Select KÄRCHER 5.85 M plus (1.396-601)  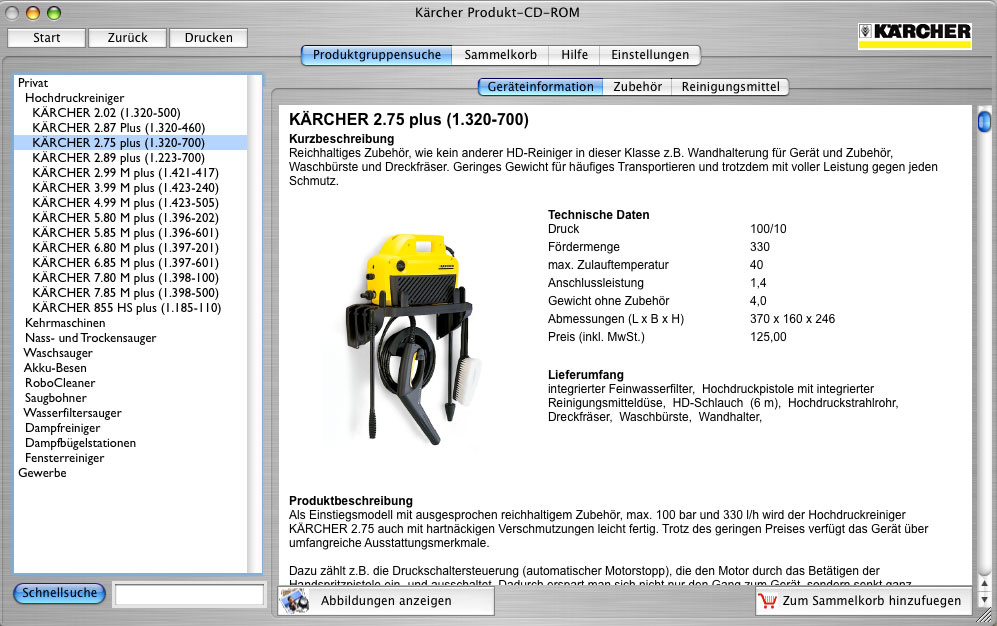[x=125, y=233]
